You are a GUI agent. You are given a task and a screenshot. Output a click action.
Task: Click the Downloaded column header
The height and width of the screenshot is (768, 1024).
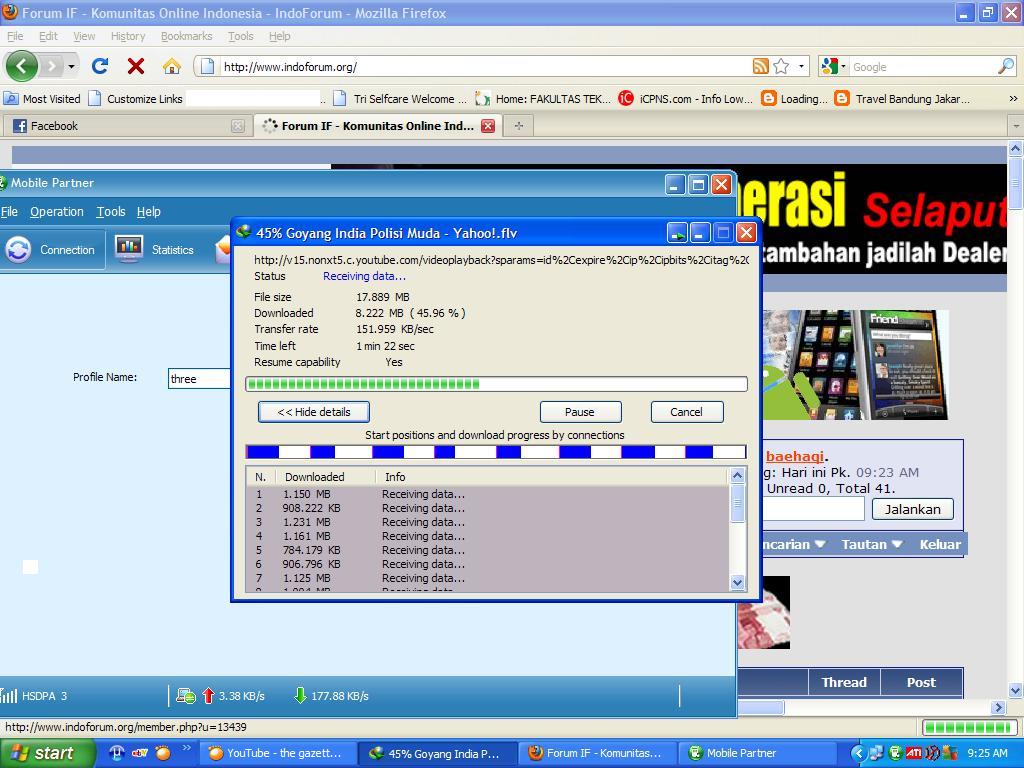[325, 477]
